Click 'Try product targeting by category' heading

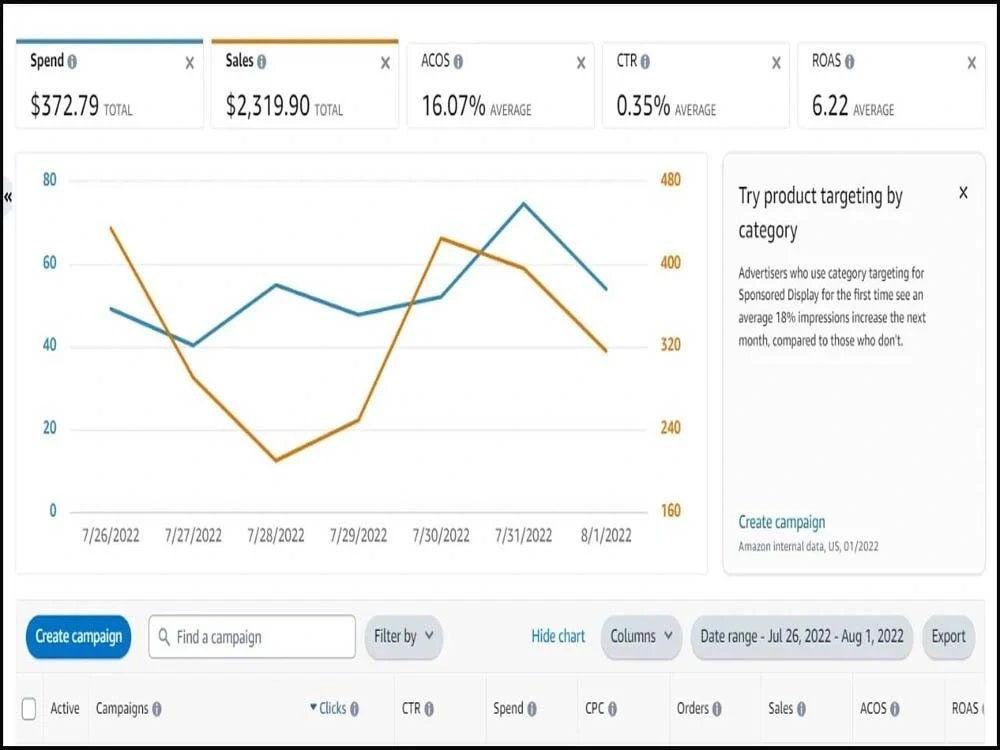[x=821, y=213]
